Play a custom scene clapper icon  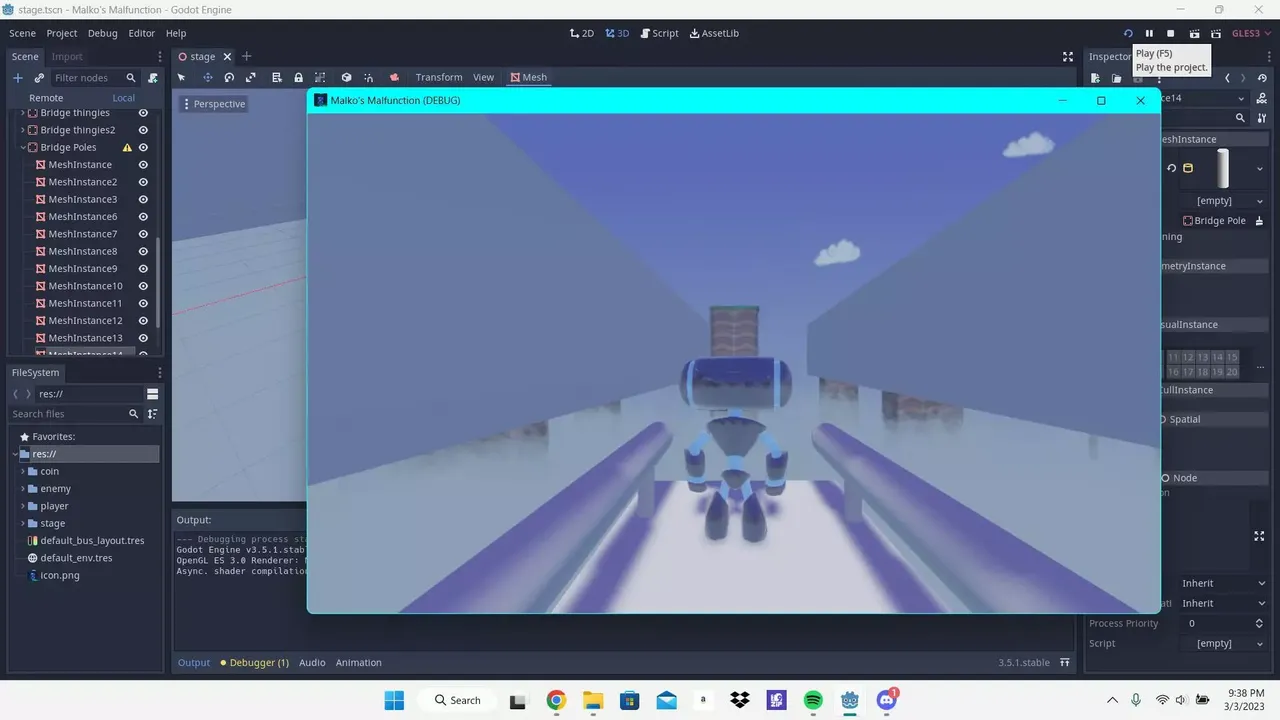[1216, 33]
